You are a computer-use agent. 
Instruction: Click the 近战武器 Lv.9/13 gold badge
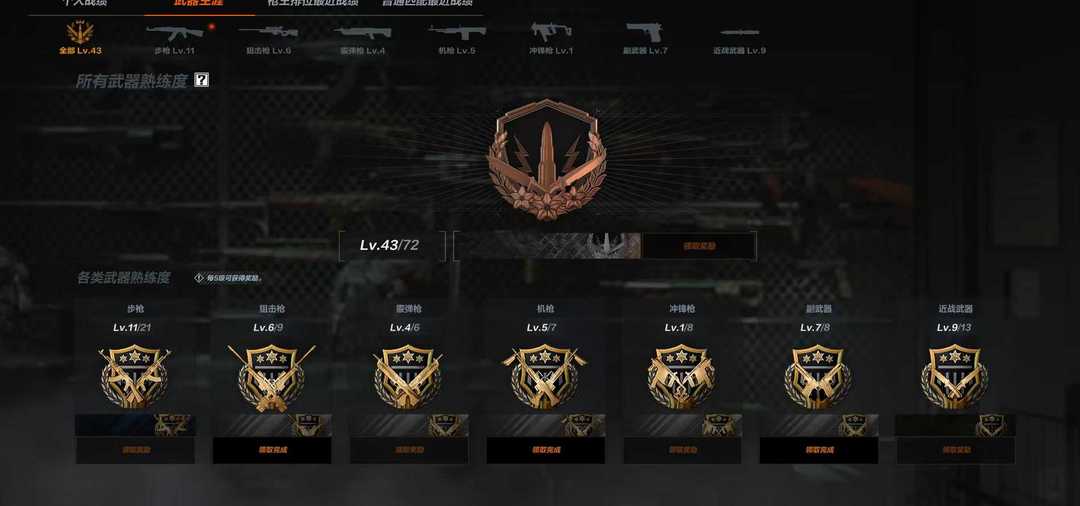955,376
